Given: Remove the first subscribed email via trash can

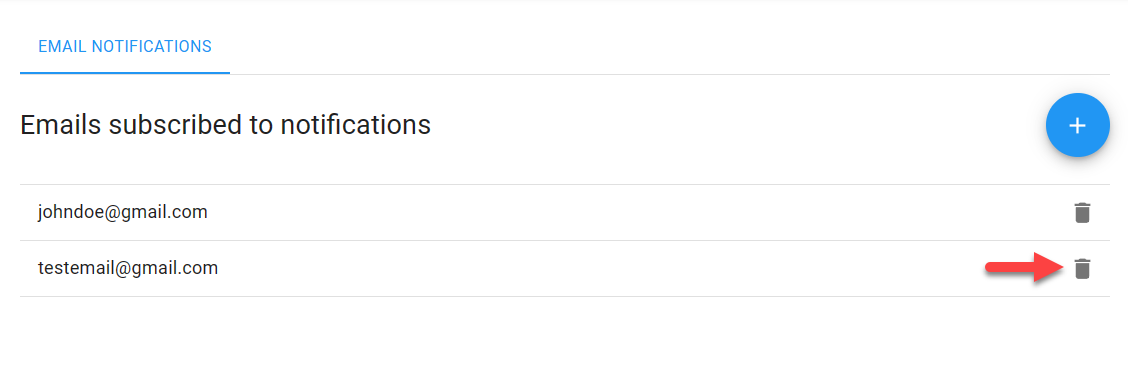Looking at the screenshot, I should click(1082, 213).
